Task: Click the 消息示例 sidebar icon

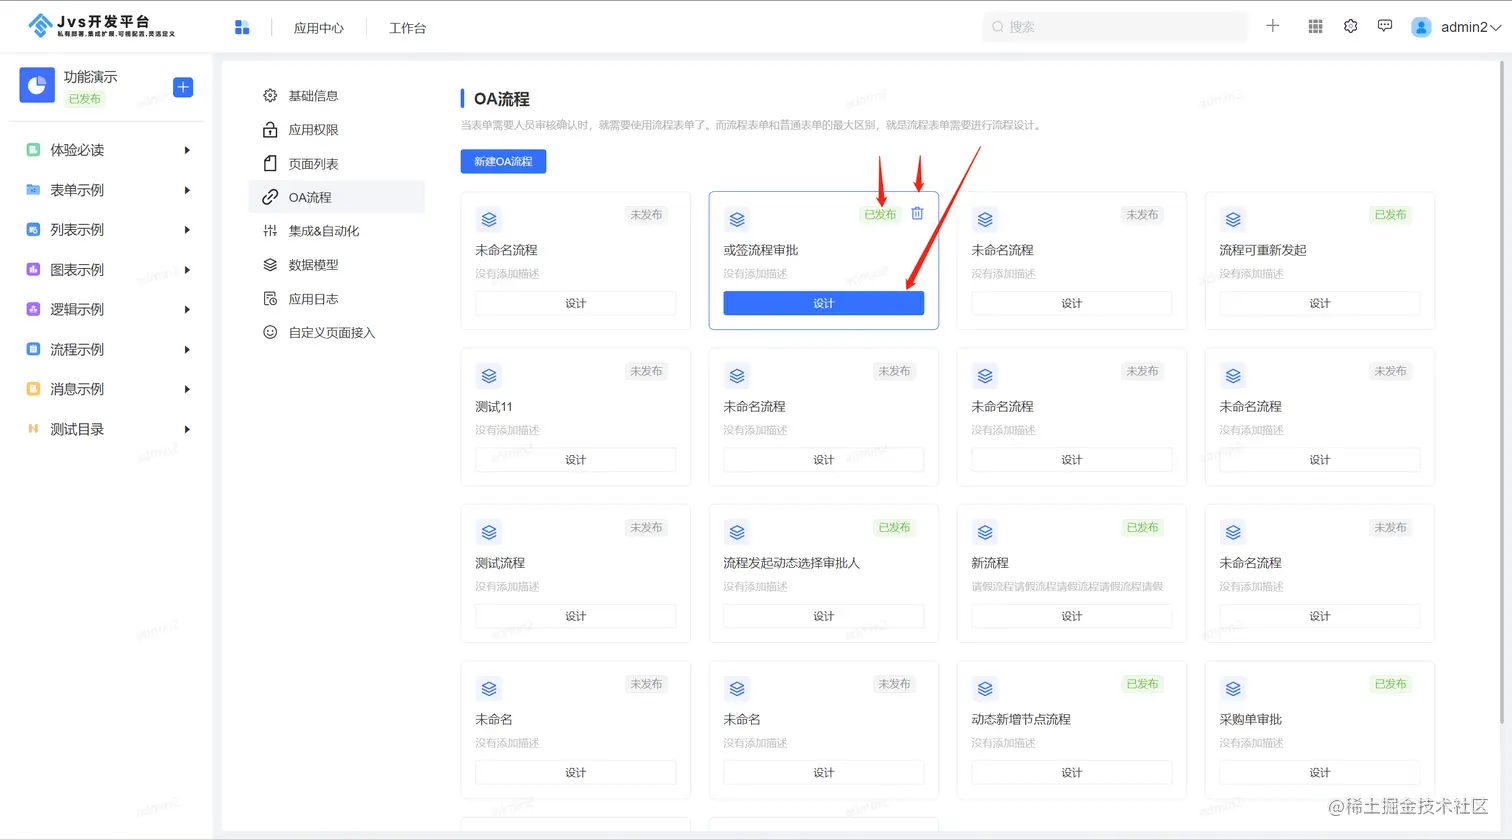Action: coord(33,389)
